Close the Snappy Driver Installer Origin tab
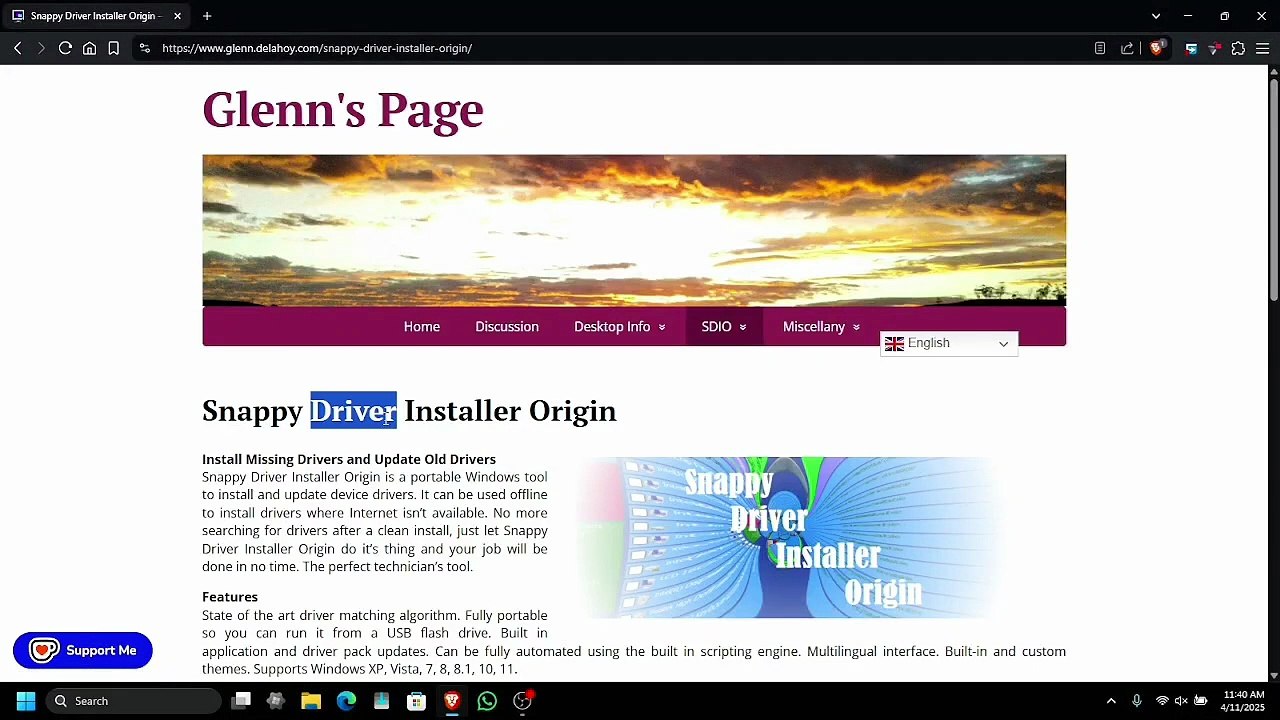1280x720 pixels. coord(177,16)
